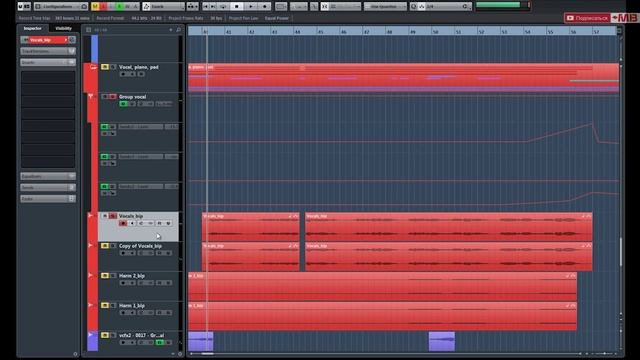Click Stop in the transport bar
Viewport: 640px width, 360px height.
[x=236, y=6]
